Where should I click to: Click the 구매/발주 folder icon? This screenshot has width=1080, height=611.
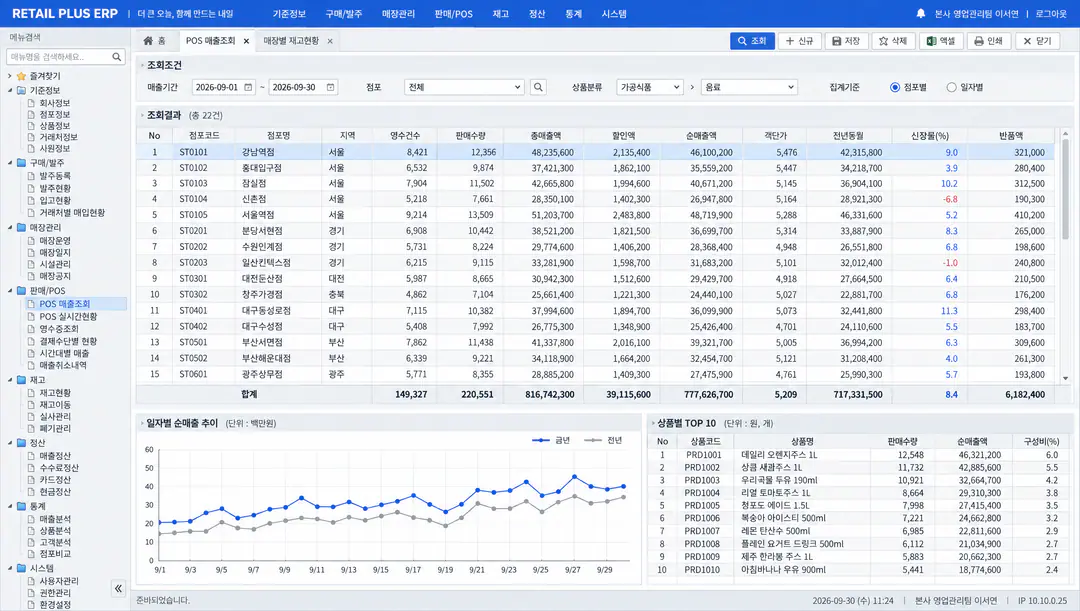(x=21, y=163)
